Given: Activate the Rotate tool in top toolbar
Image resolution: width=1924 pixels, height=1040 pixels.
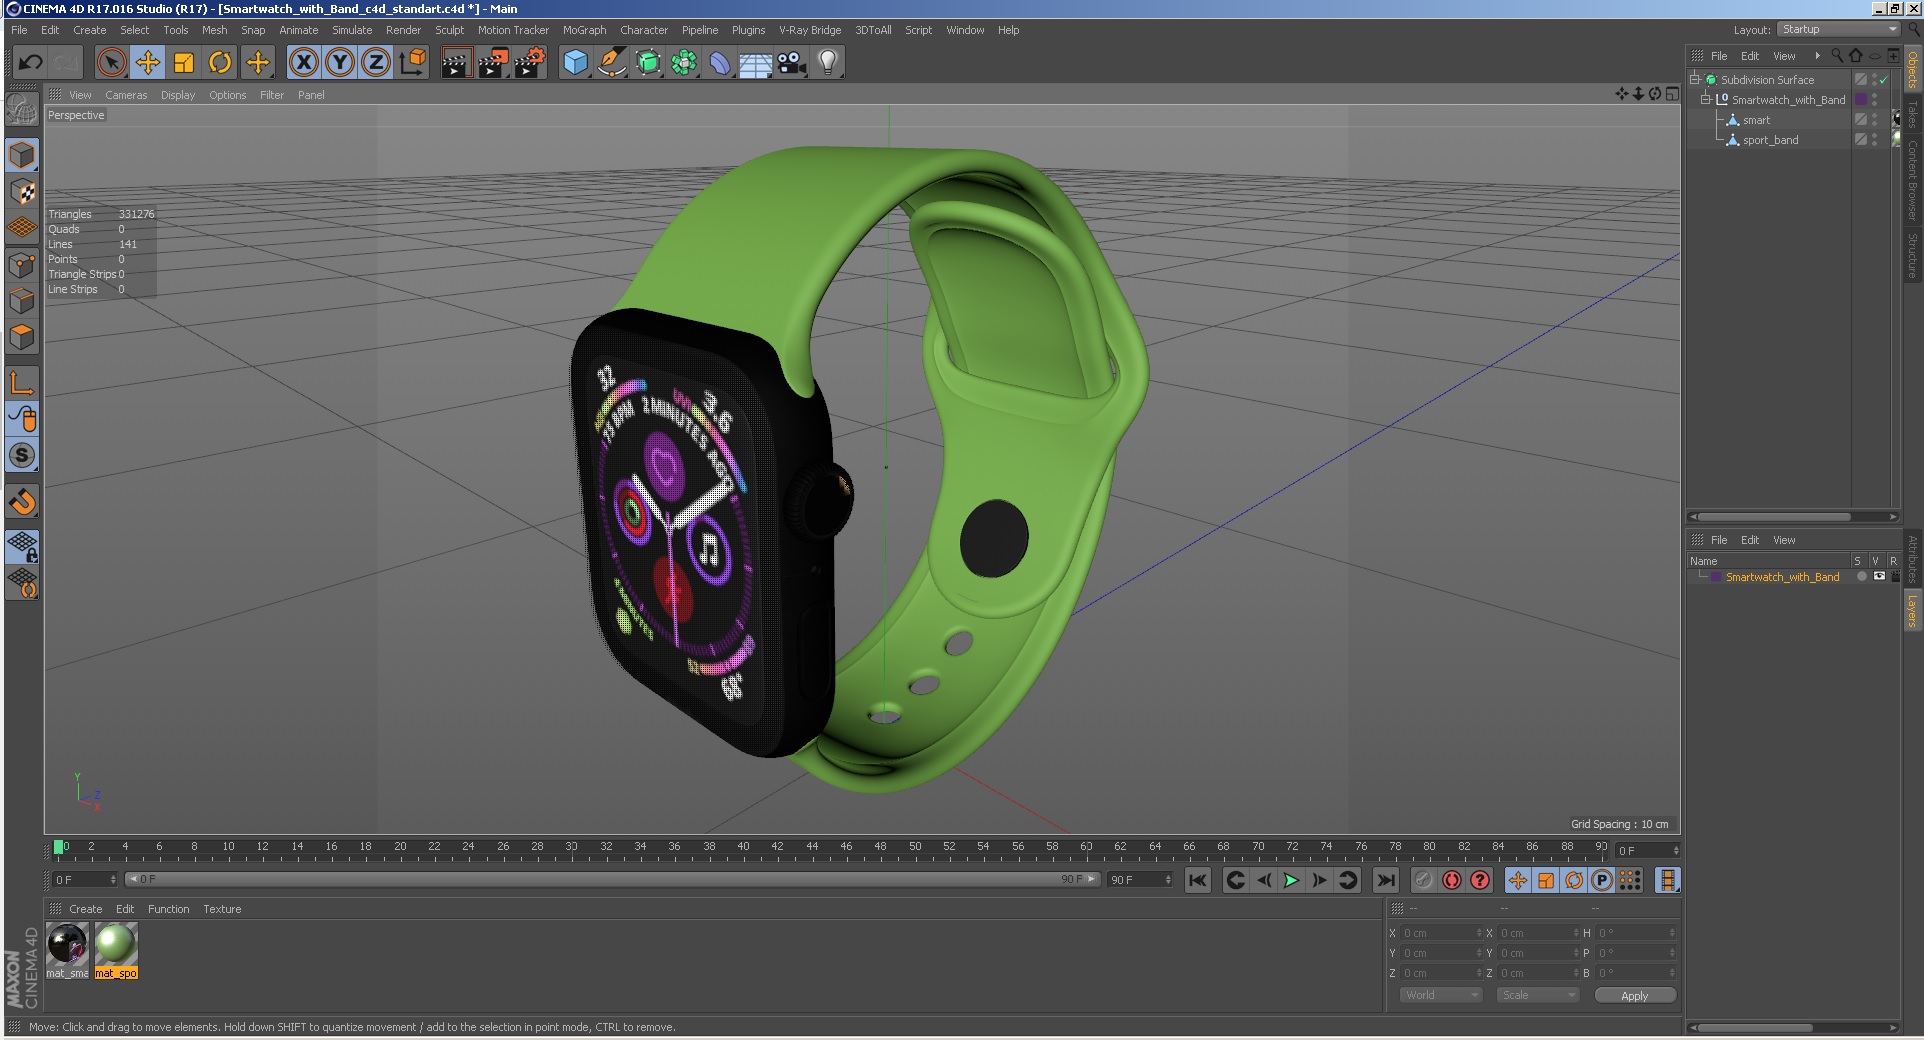Looking at the screenshot, I should (x=220, y=63).
